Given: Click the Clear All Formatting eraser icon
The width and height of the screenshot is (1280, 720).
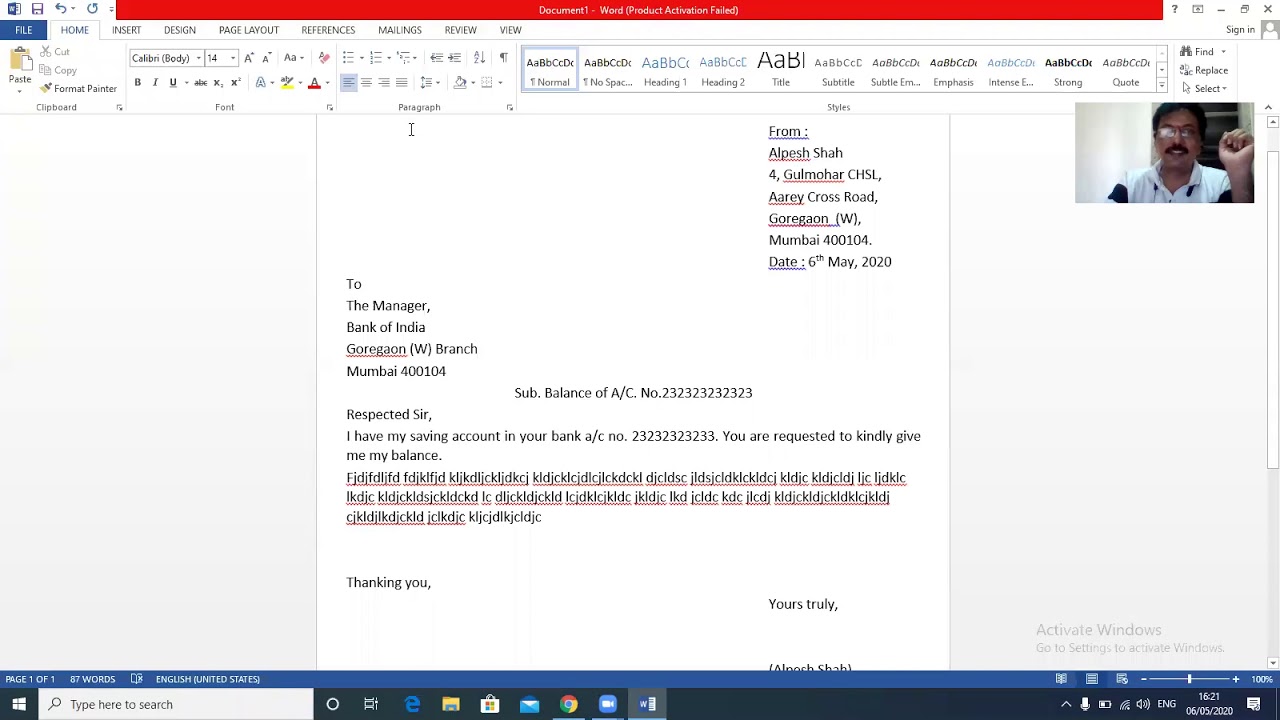Looking at the screenshot, I should click(x=324, y=58).
